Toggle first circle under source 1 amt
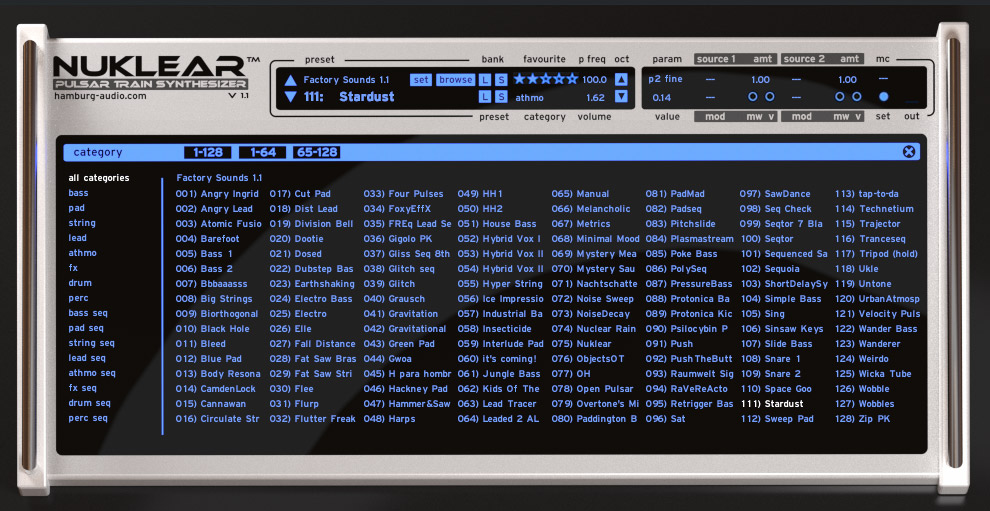This screenshot has width=990, height=511. 752,97
